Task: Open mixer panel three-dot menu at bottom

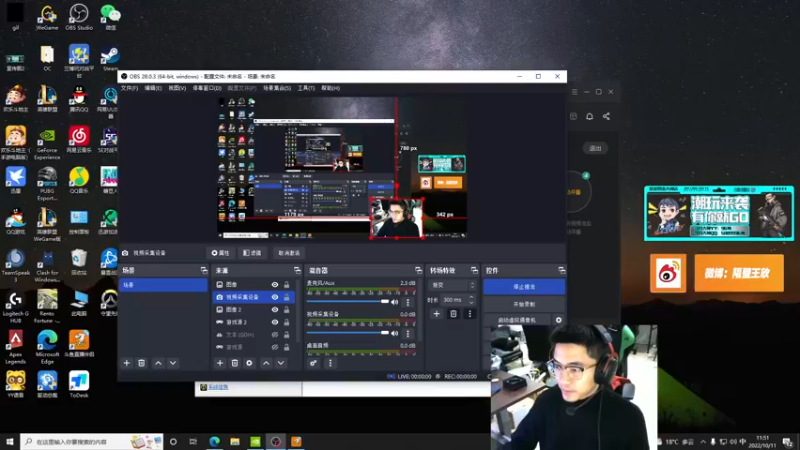Action: pyautogui.click(x=330, y=363)
